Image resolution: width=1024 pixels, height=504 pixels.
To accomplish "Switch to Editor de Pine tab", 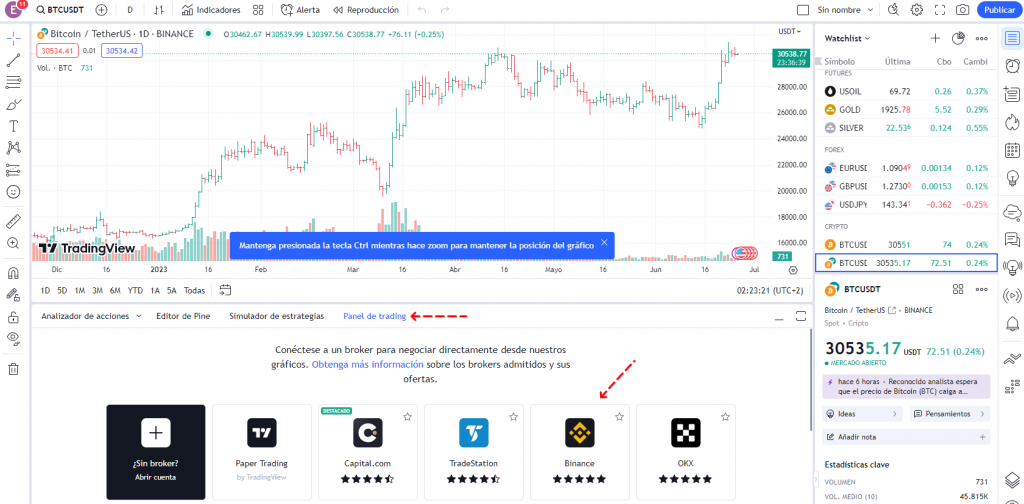I will tap(183, 316).
